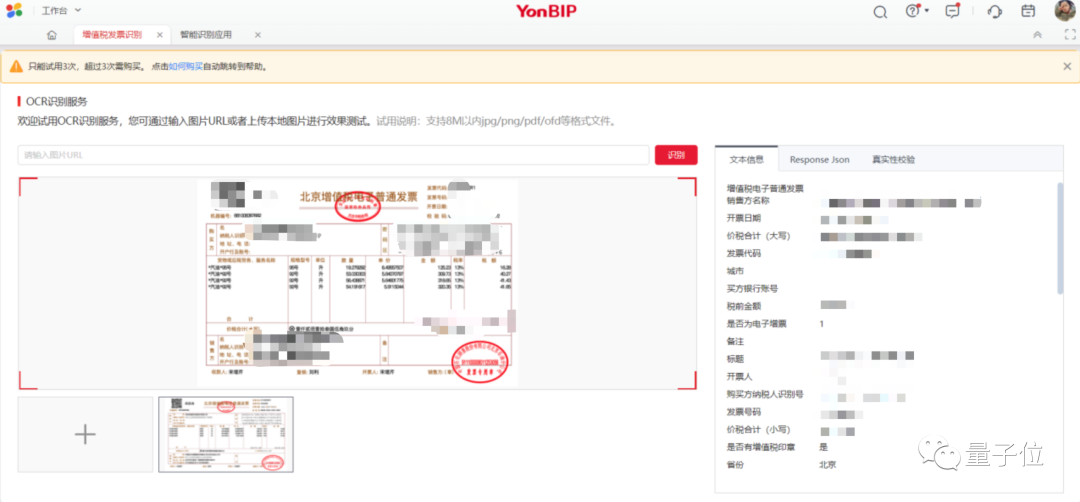
Task: Click the 标题 field label
Action: (735, 359)
